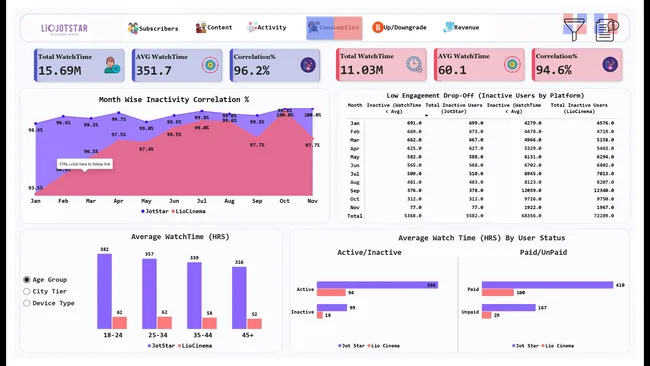The height and width of the screenshot is (366, 650).
Task: Select the red Paid bar valued 100
Action: point(497,293)
